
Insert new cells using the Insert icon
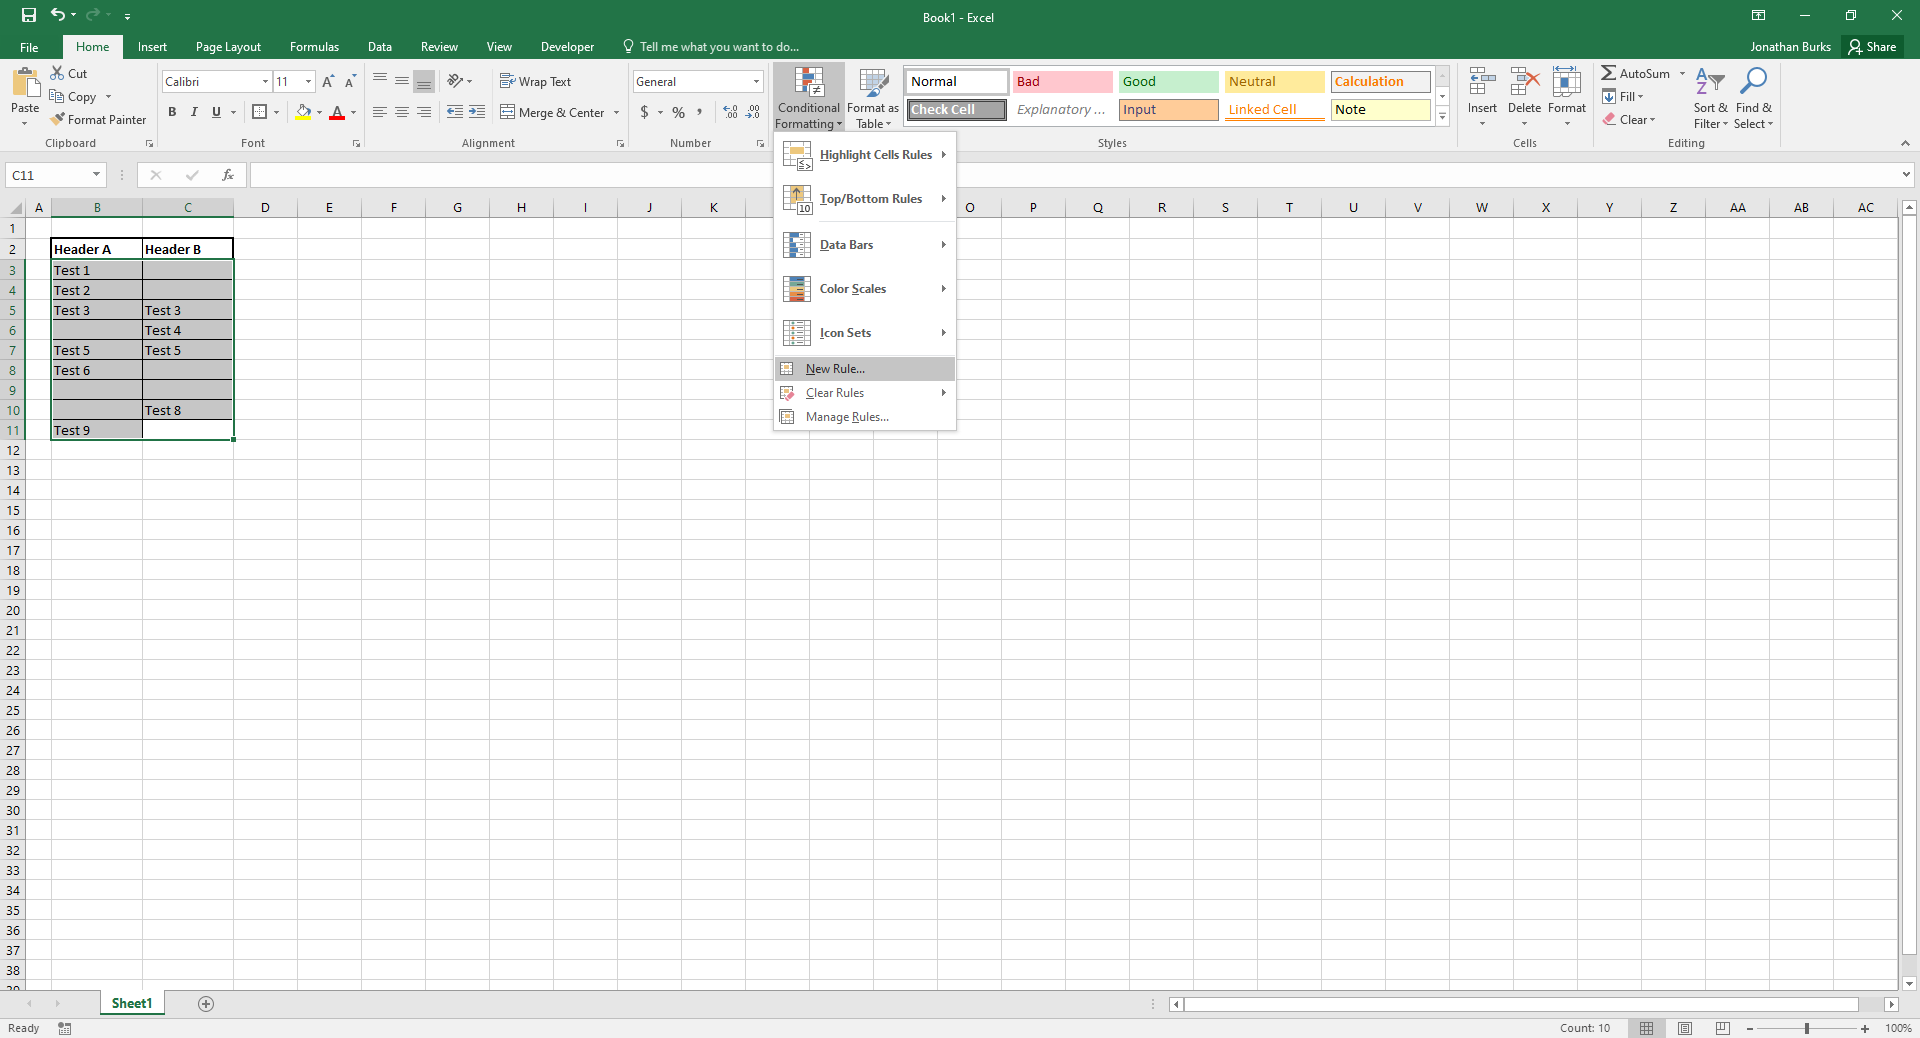(1482, 87)
